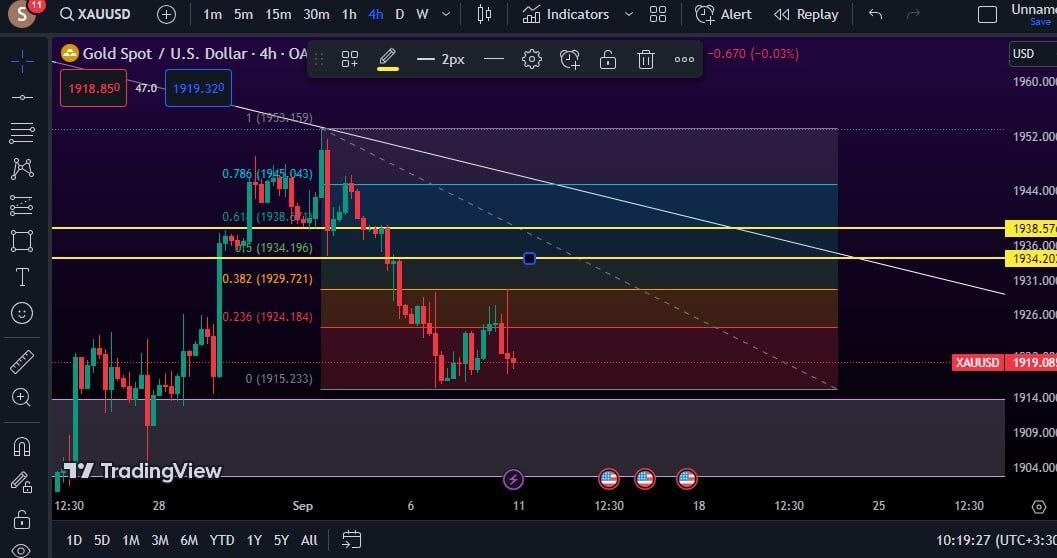
Task: Open the emoji icons tool
Action: pos(22,313)
